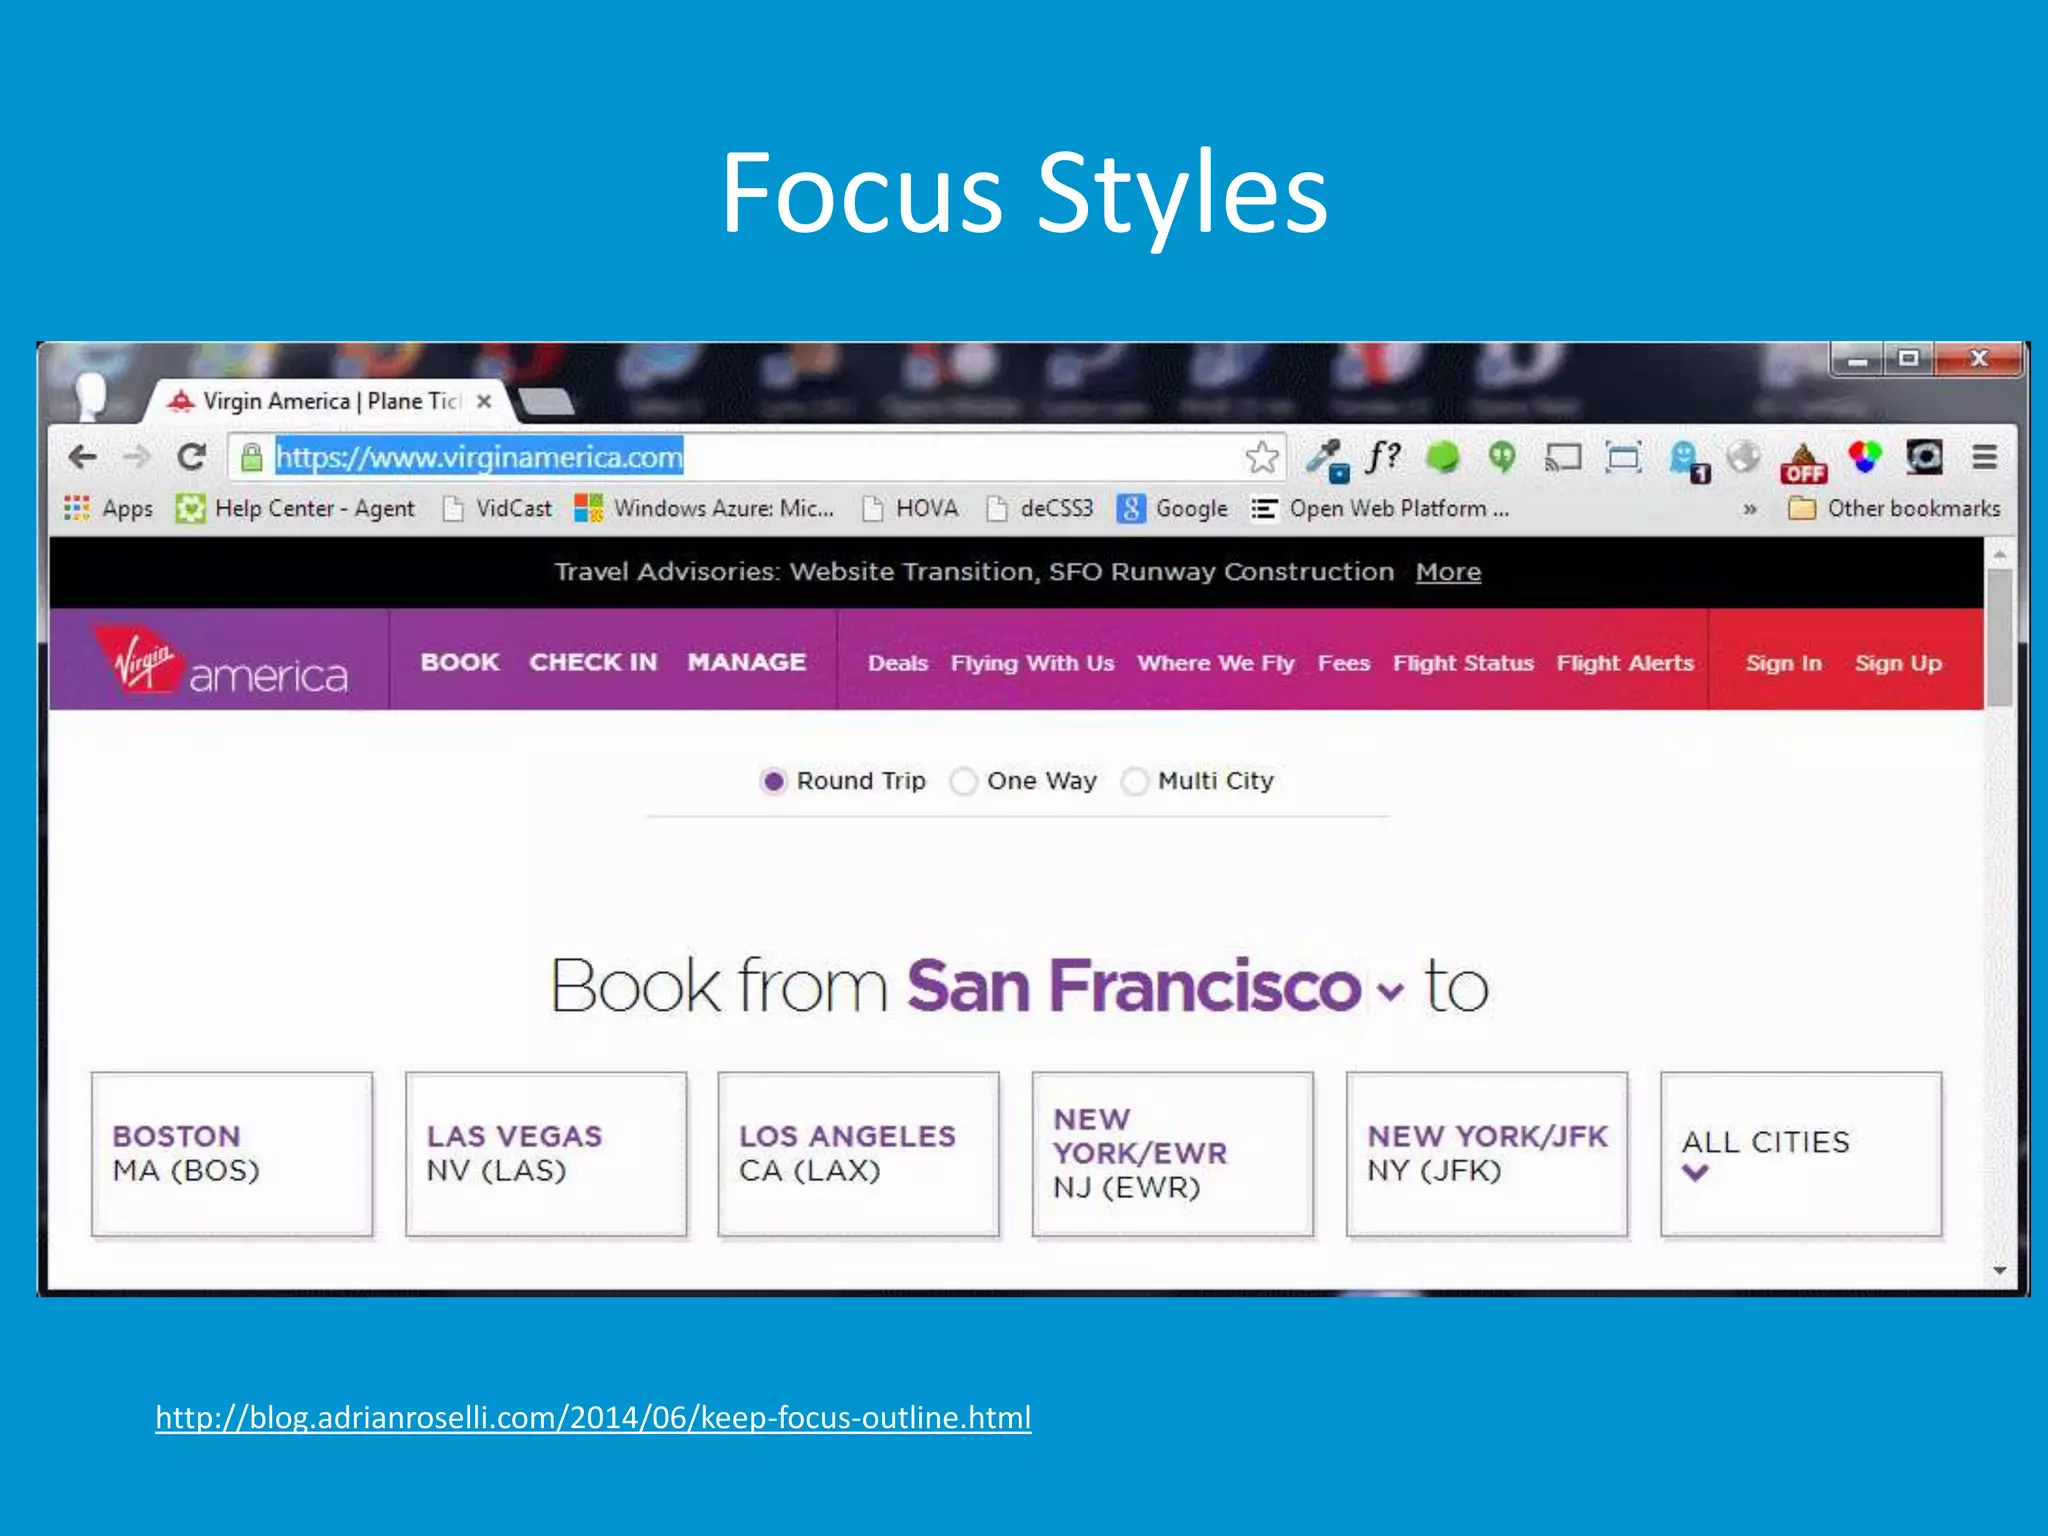
Task: Open the VidCast bookmark
Action: [x=497, y=509]
